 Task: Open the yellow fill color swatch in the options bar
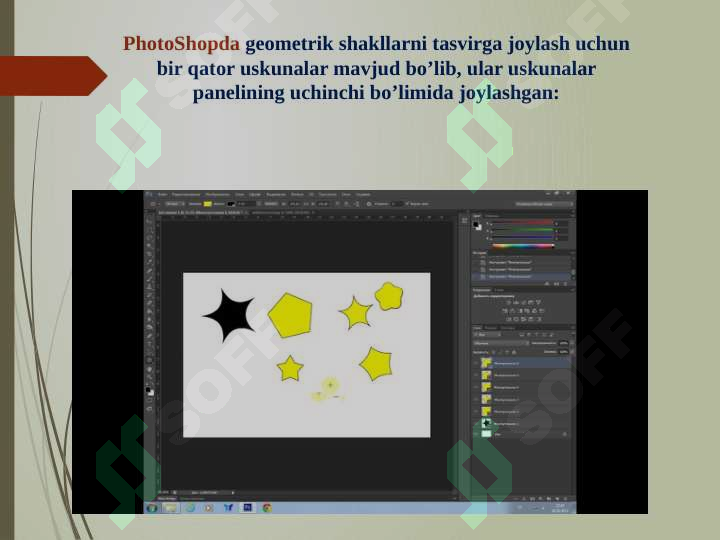(208, 204)
